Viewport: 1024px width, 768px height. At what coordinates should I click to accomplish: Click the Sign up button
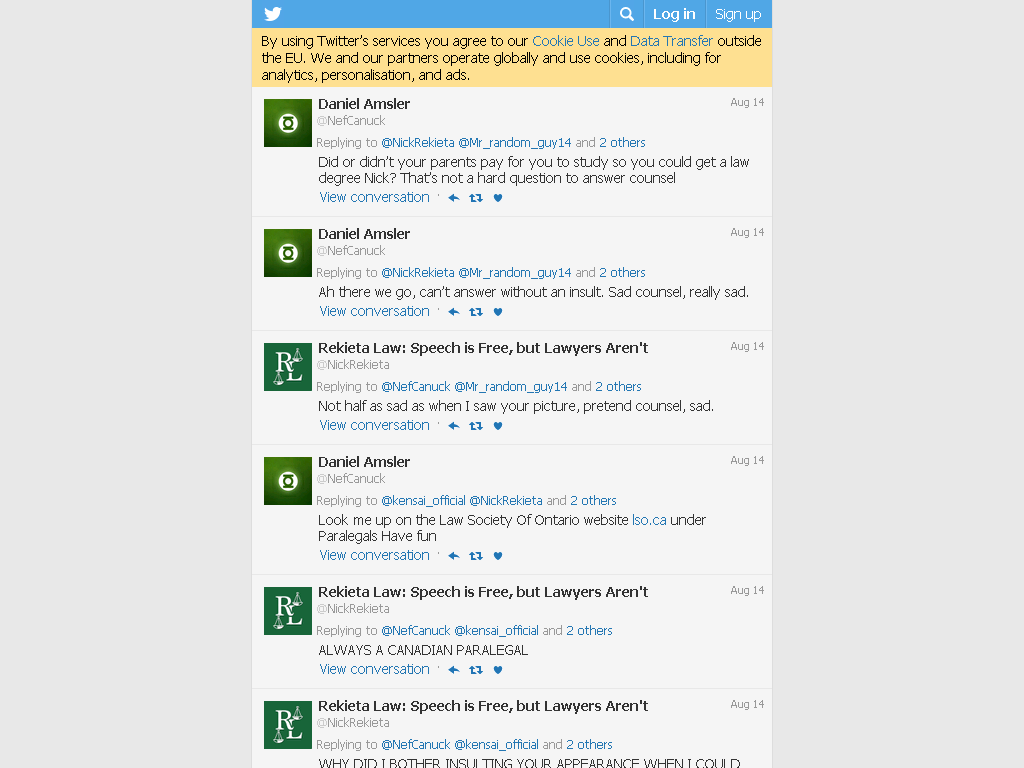pos(738,14)
